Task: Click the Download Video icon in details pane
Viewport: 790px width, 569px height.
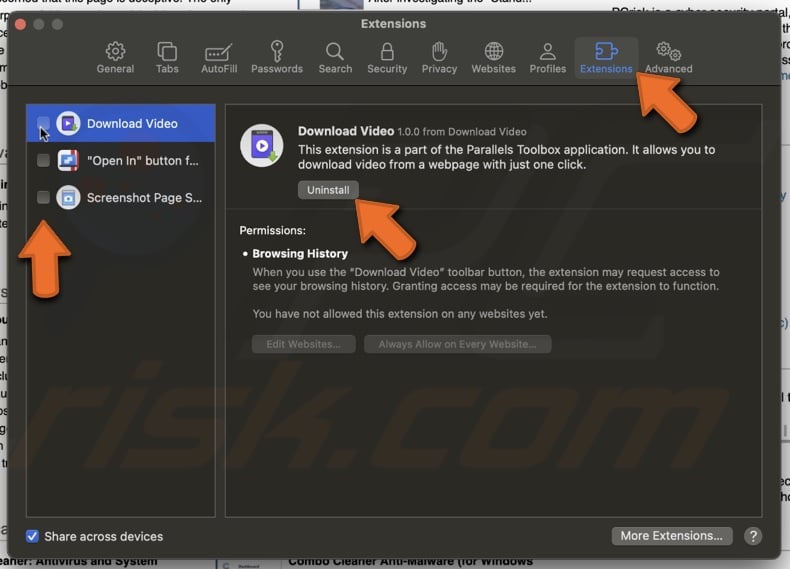Action: (261, 146)
